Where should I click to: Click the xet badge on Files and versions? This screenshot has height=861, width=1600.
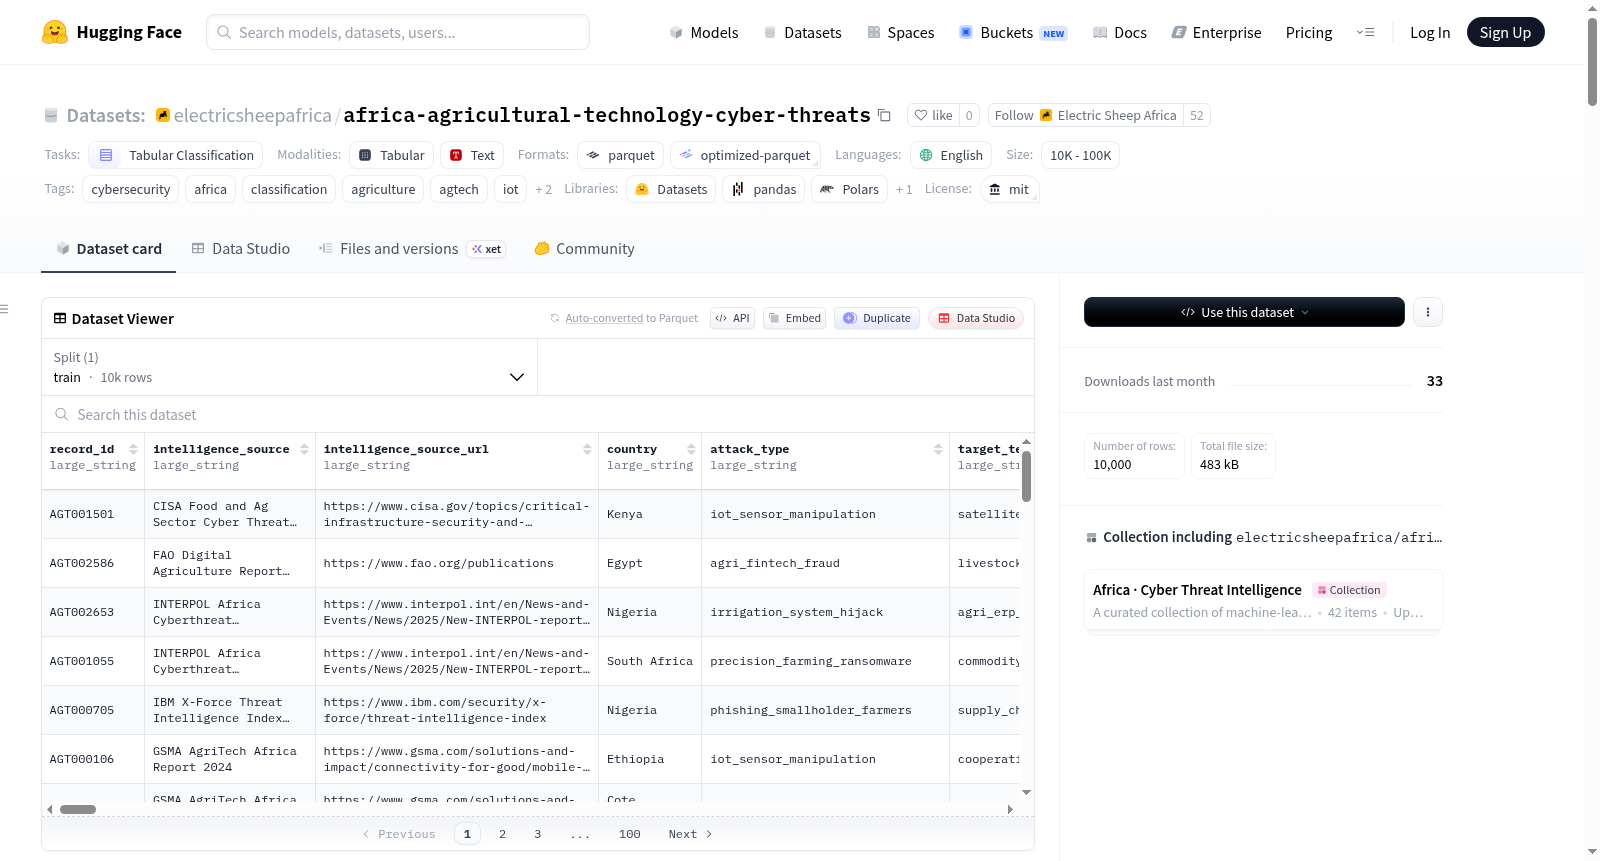486,249
